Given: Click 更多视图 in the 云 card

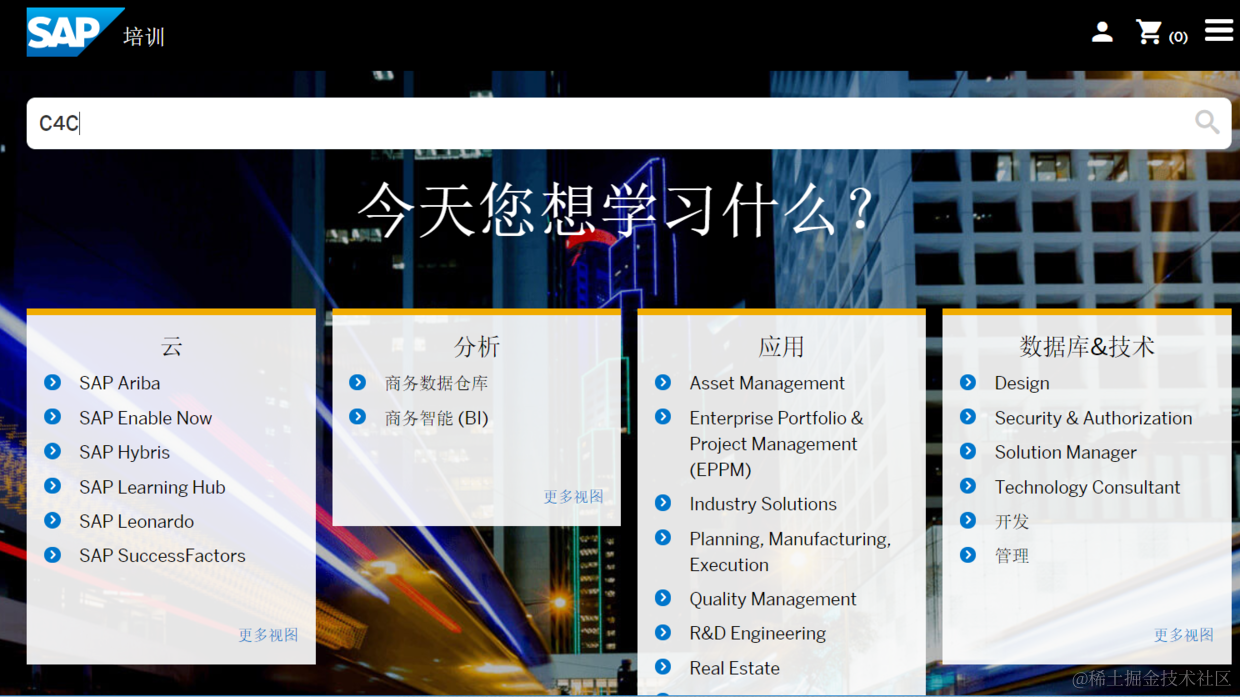Looking at the screenshot, I should tap(268, 635).
